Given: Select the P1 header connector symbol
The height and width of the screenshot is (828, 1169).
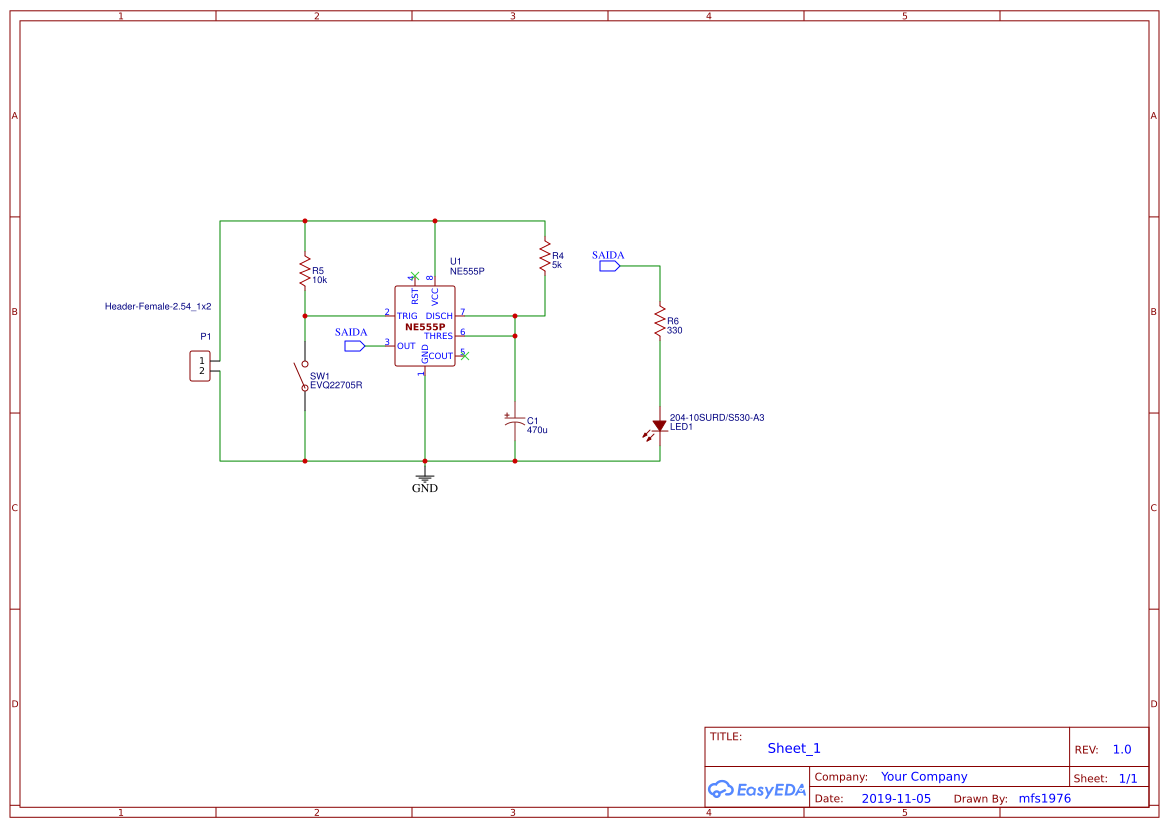Looking at the screenshot, I should click(x=201, y=366).
